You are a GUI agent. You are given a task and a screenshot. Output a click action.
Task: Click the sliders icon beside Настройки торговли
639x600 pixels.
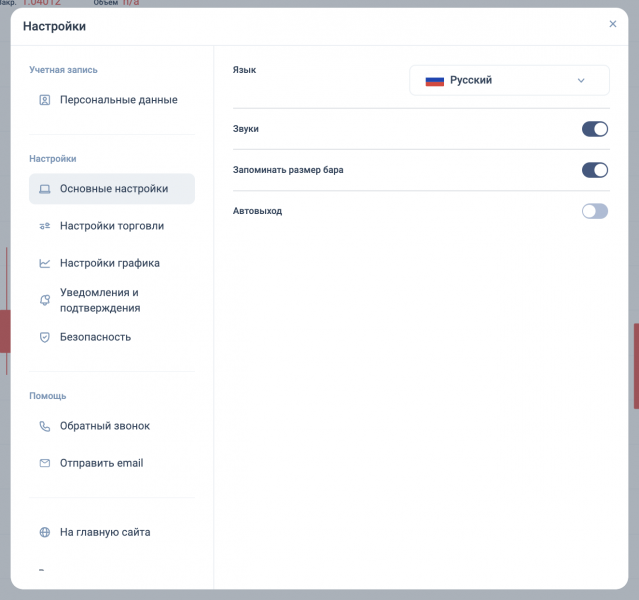click(x=44, y=226)
